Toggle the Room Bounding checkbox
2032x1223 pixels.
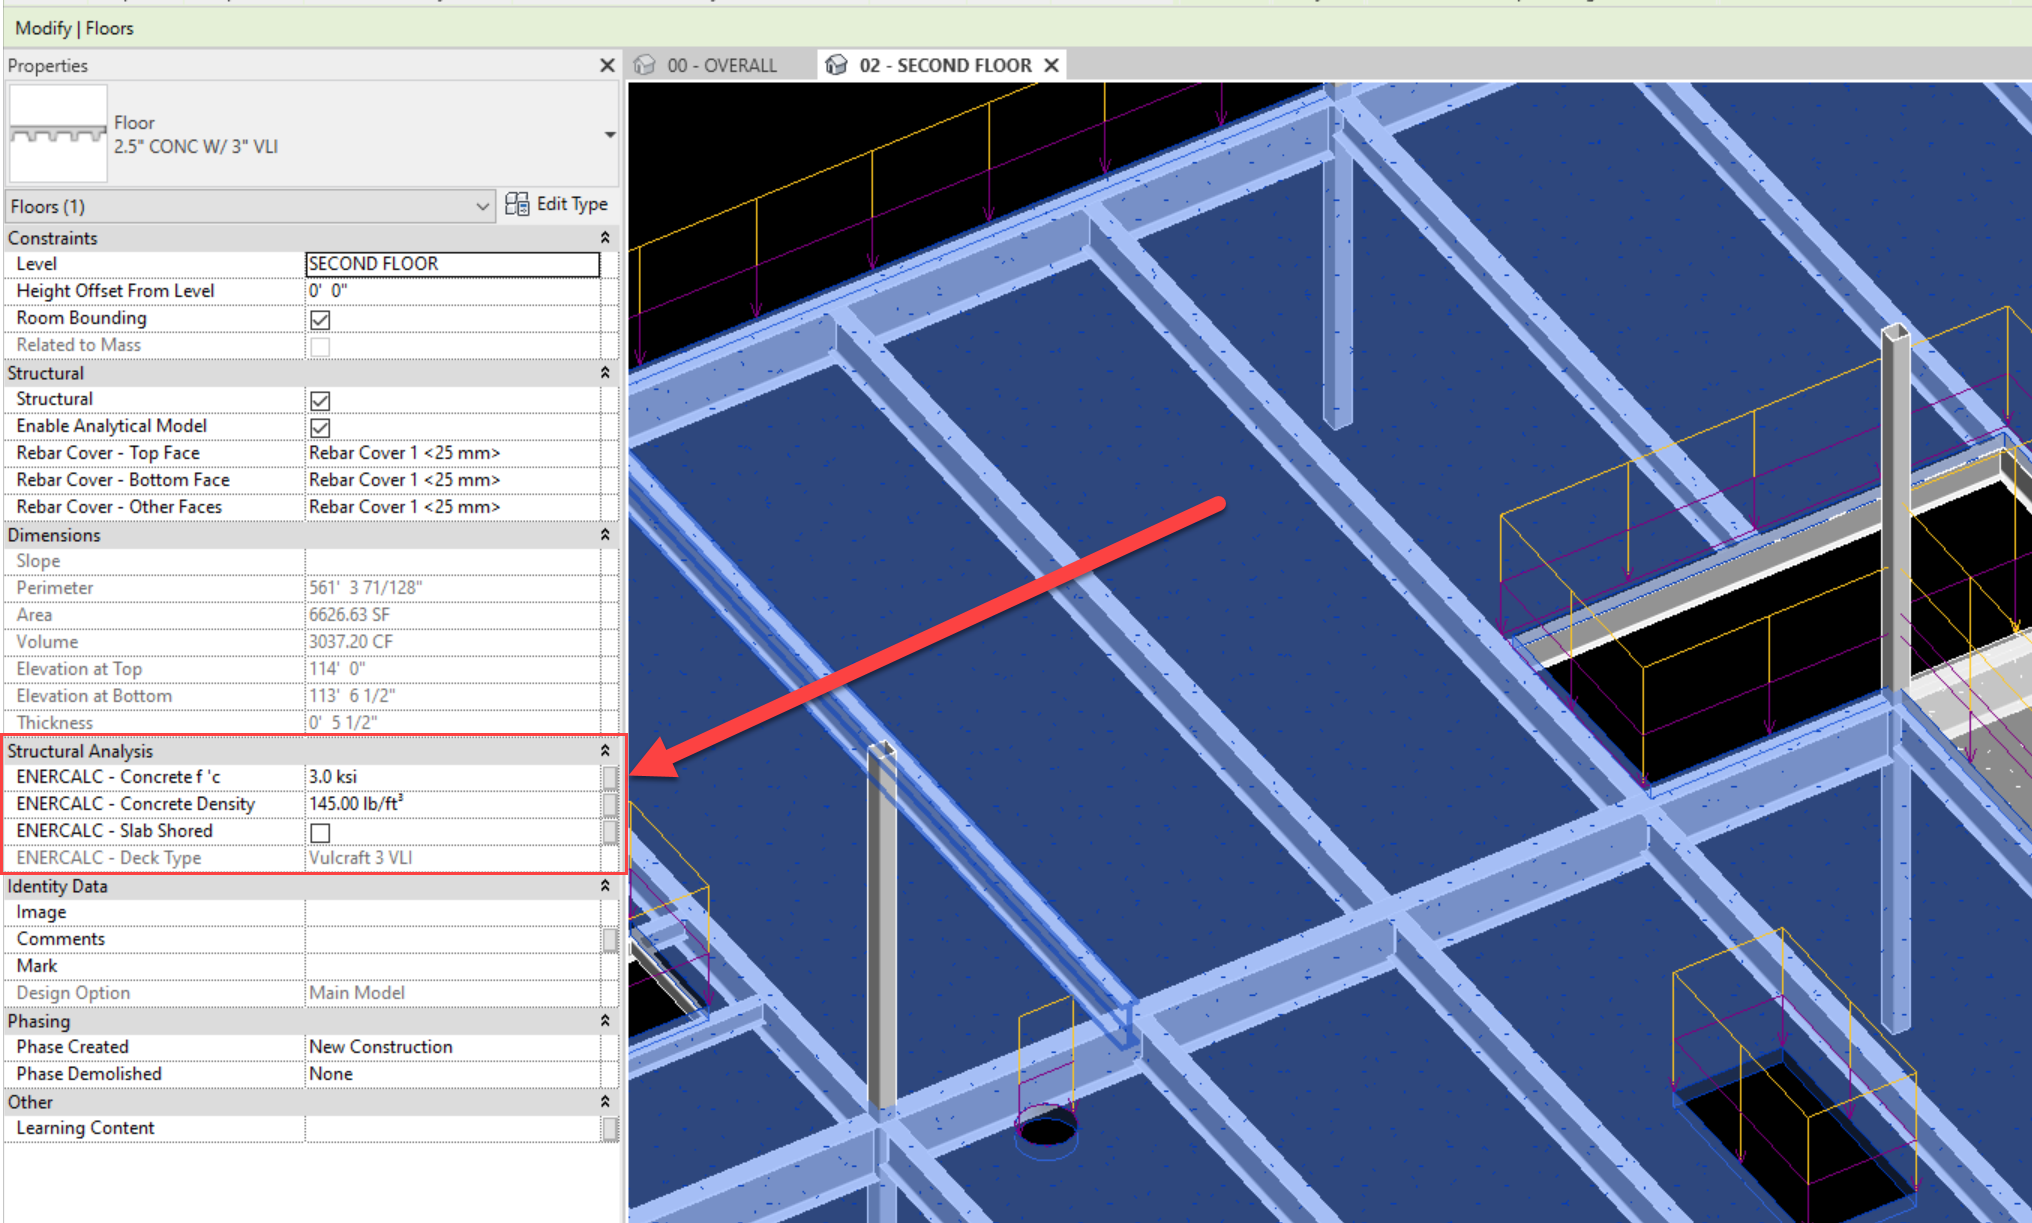click(320, 319)
